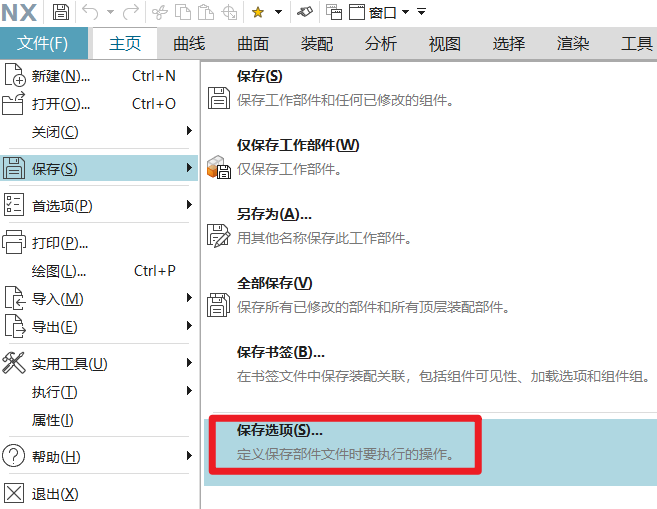Expand the 实用工具(U) submenu arrow

point(189,362)
